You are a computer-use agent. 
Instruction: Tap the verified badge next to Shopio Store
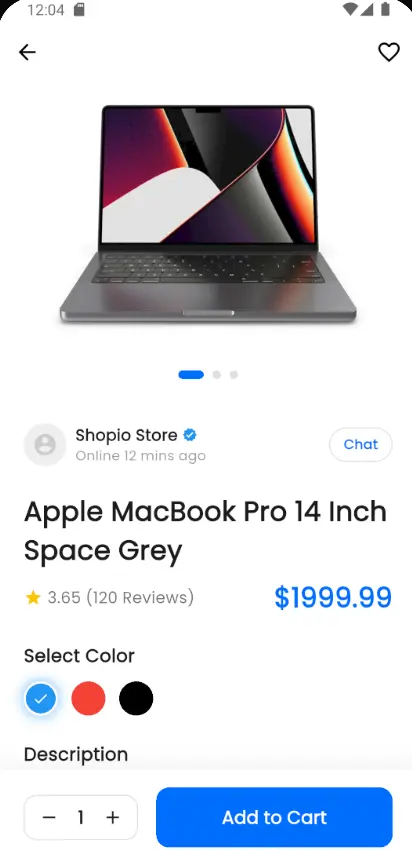[190, 435]
